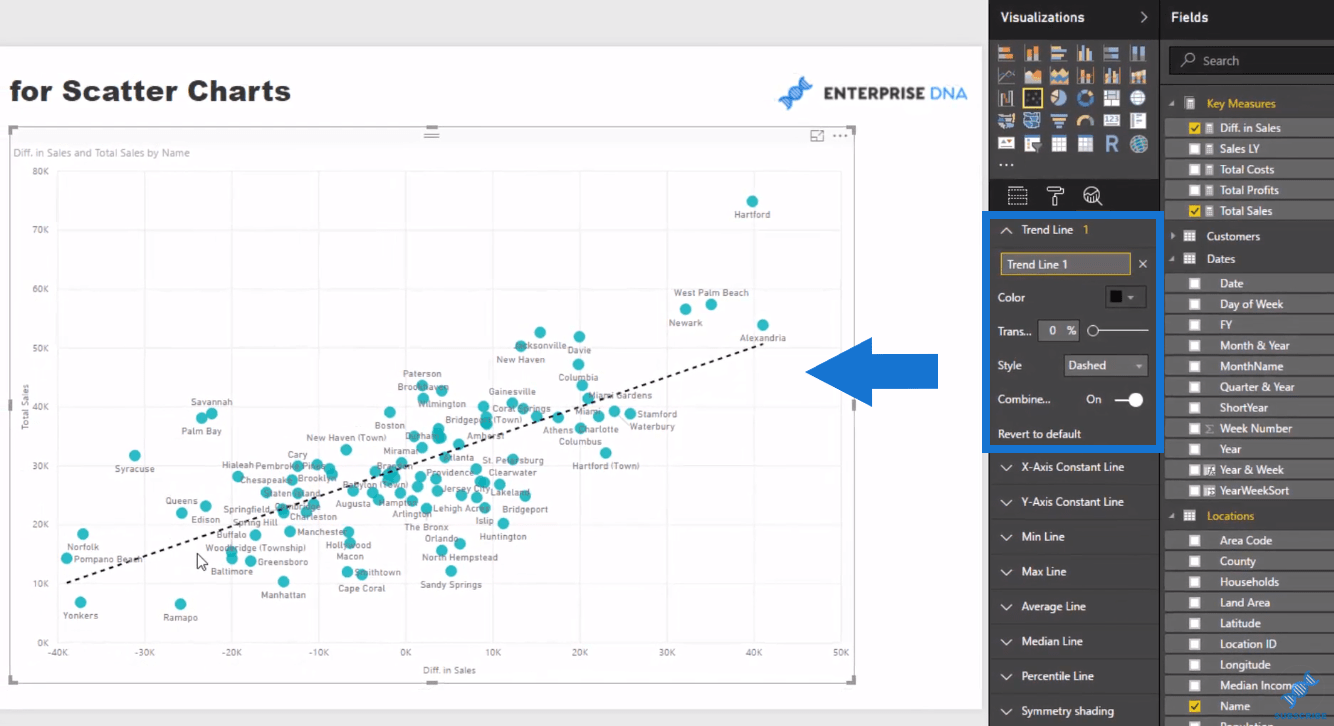Screen dimensions: 1334x726
Task: Select the ribbon chart visual
Action: coord(1137,75)
